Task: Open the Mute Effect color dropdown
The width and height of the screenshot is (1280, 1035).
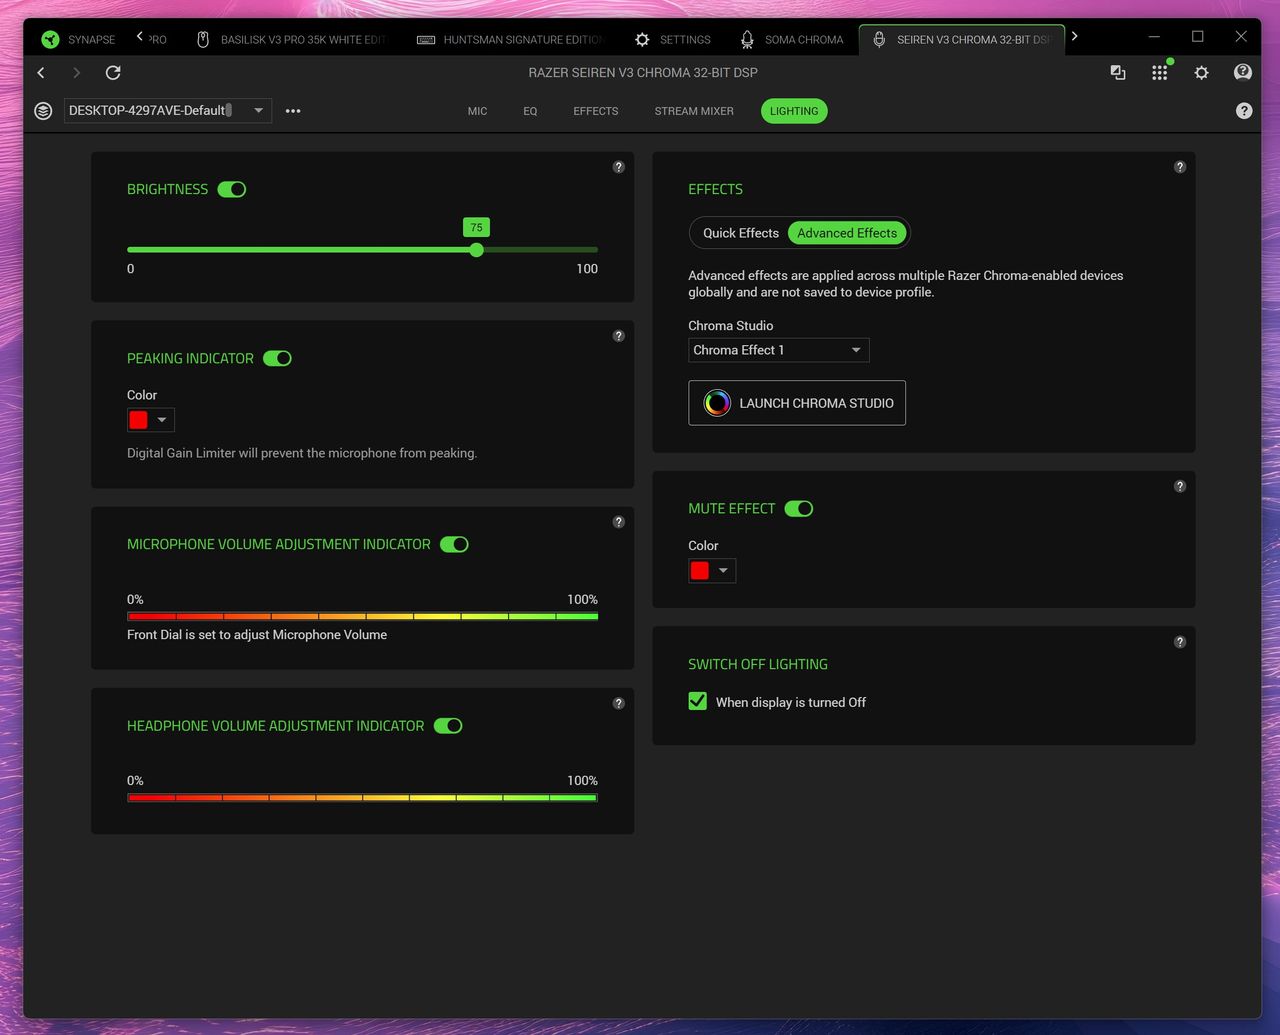Action: tap(712, 570)
